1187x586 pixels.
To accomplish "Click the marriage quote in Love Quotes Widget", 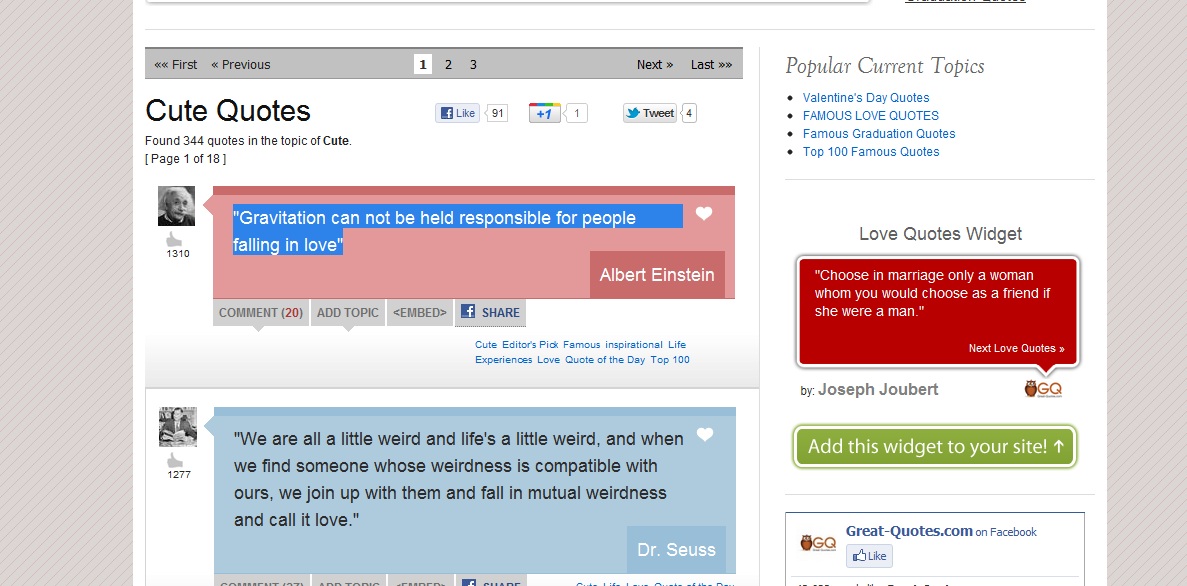I will pos(933,293).
